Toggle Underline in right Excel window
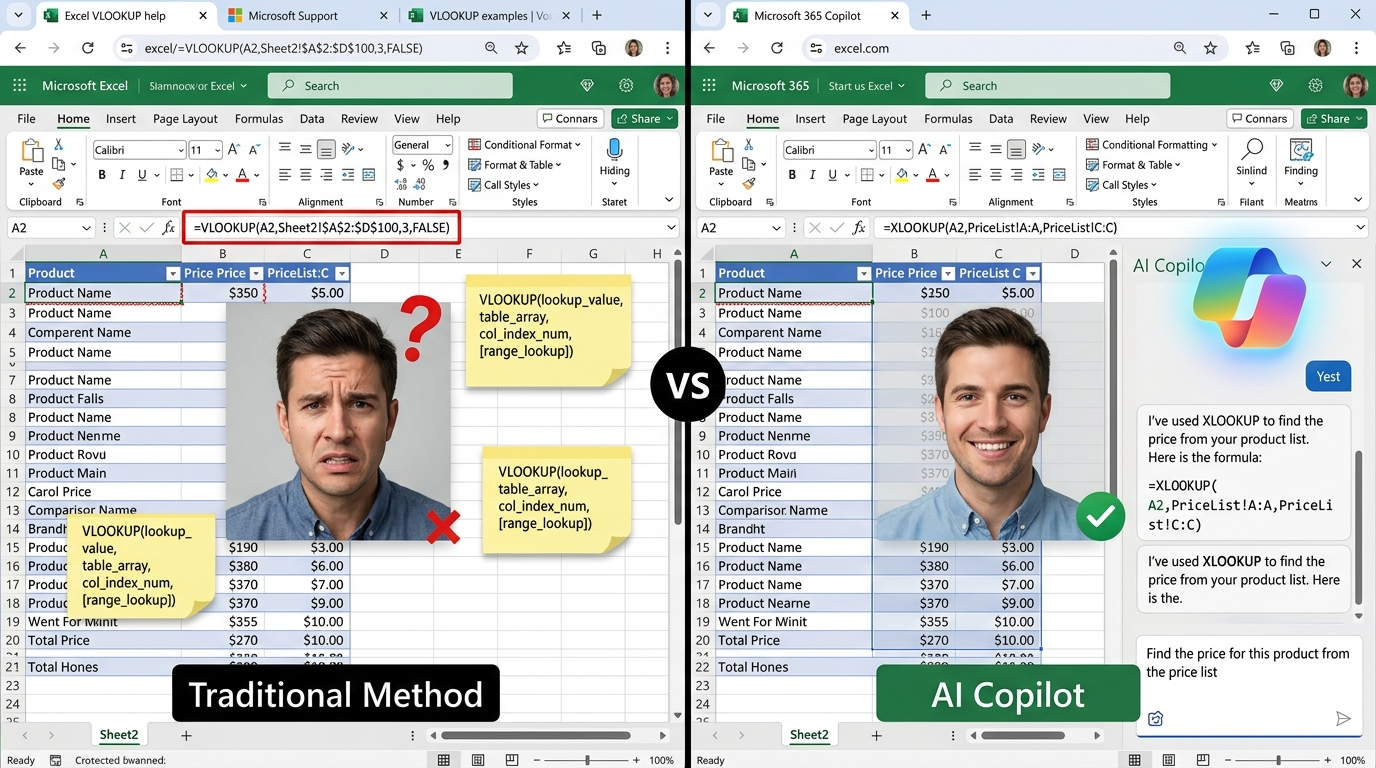Screen dimensions: 1376x768 [832, 175]
